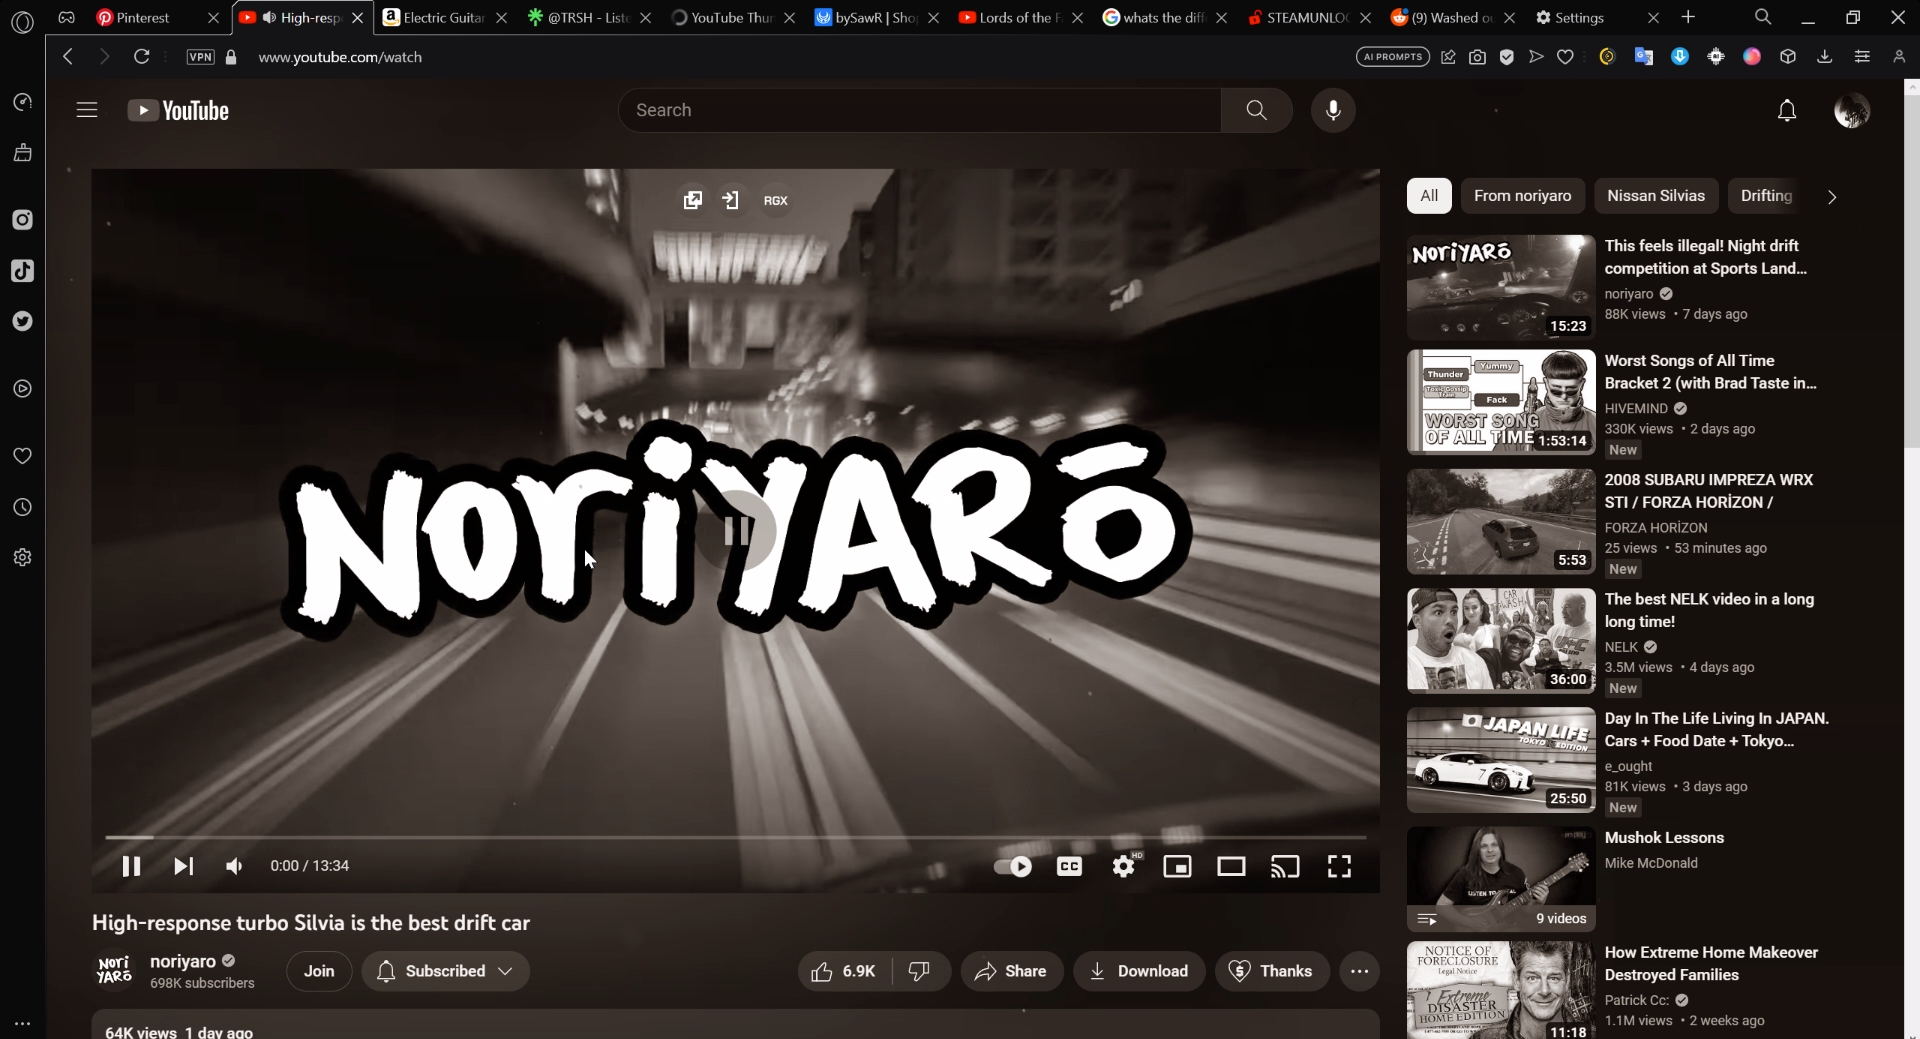
Task: Download the video
Action: 1139,971
